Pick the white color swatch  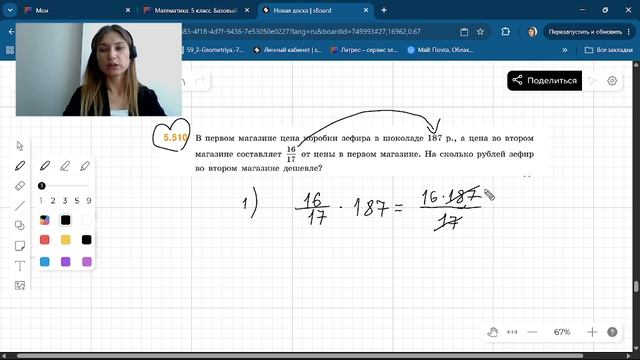tap(87, 220)
